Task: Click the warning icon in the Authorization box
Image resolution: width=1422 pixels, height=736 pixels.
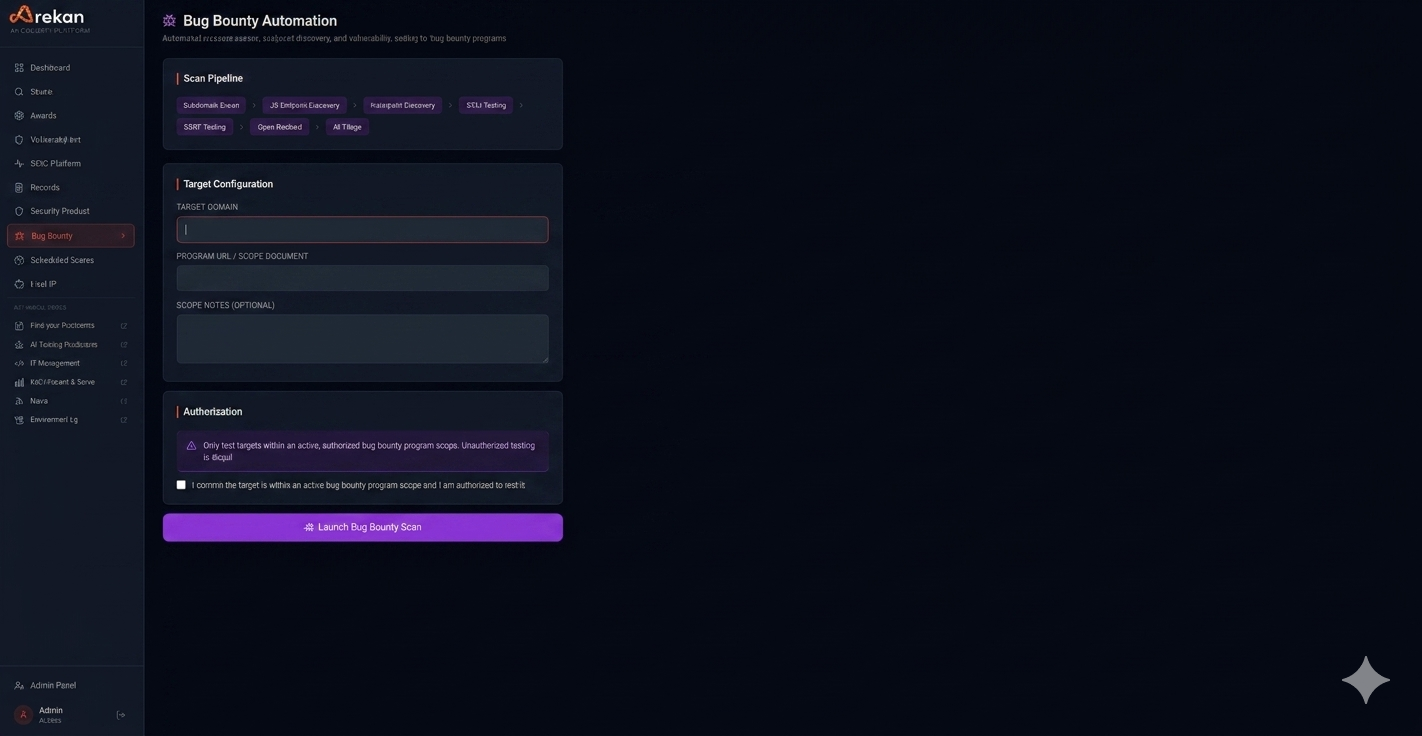Action: [x=191, y=445]
